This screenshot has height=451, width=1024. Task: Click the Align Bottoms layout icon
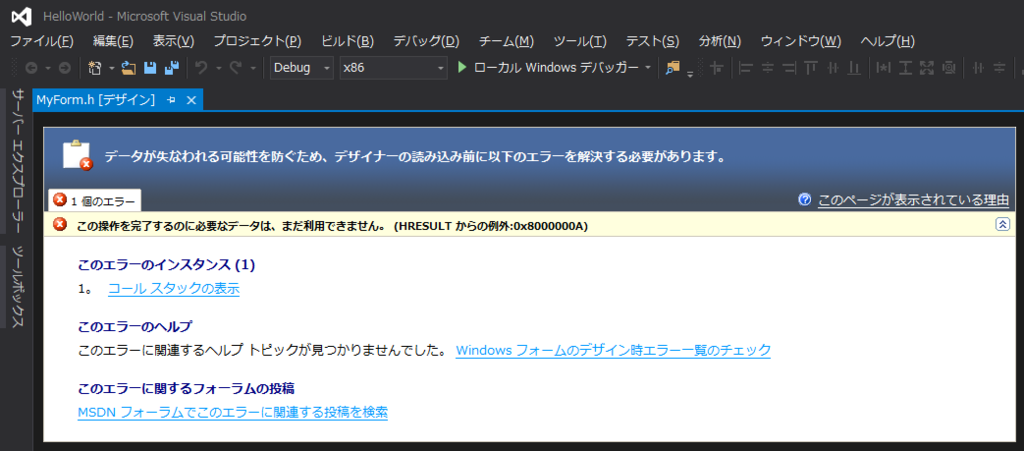pos(854,67)
